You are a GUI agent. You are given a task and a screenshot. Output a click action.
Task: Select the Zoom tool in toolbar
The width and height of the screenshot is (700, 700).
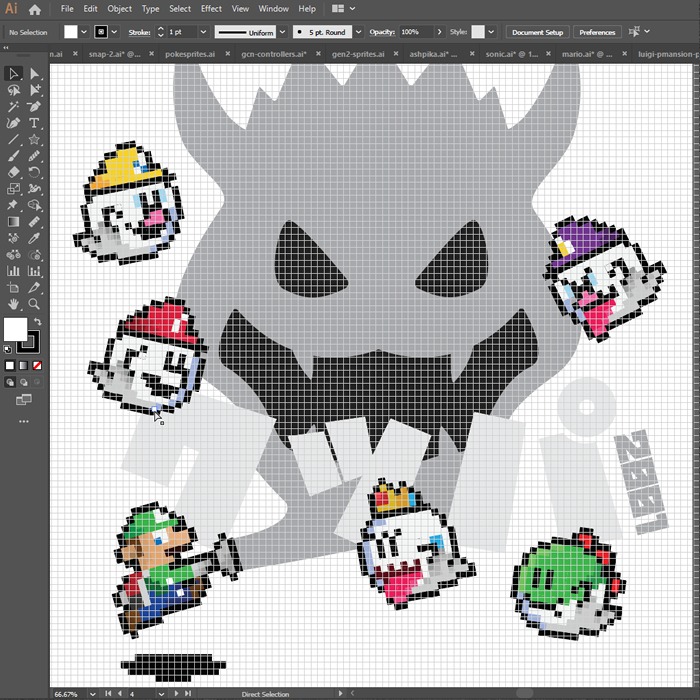[x=35, y=304]
